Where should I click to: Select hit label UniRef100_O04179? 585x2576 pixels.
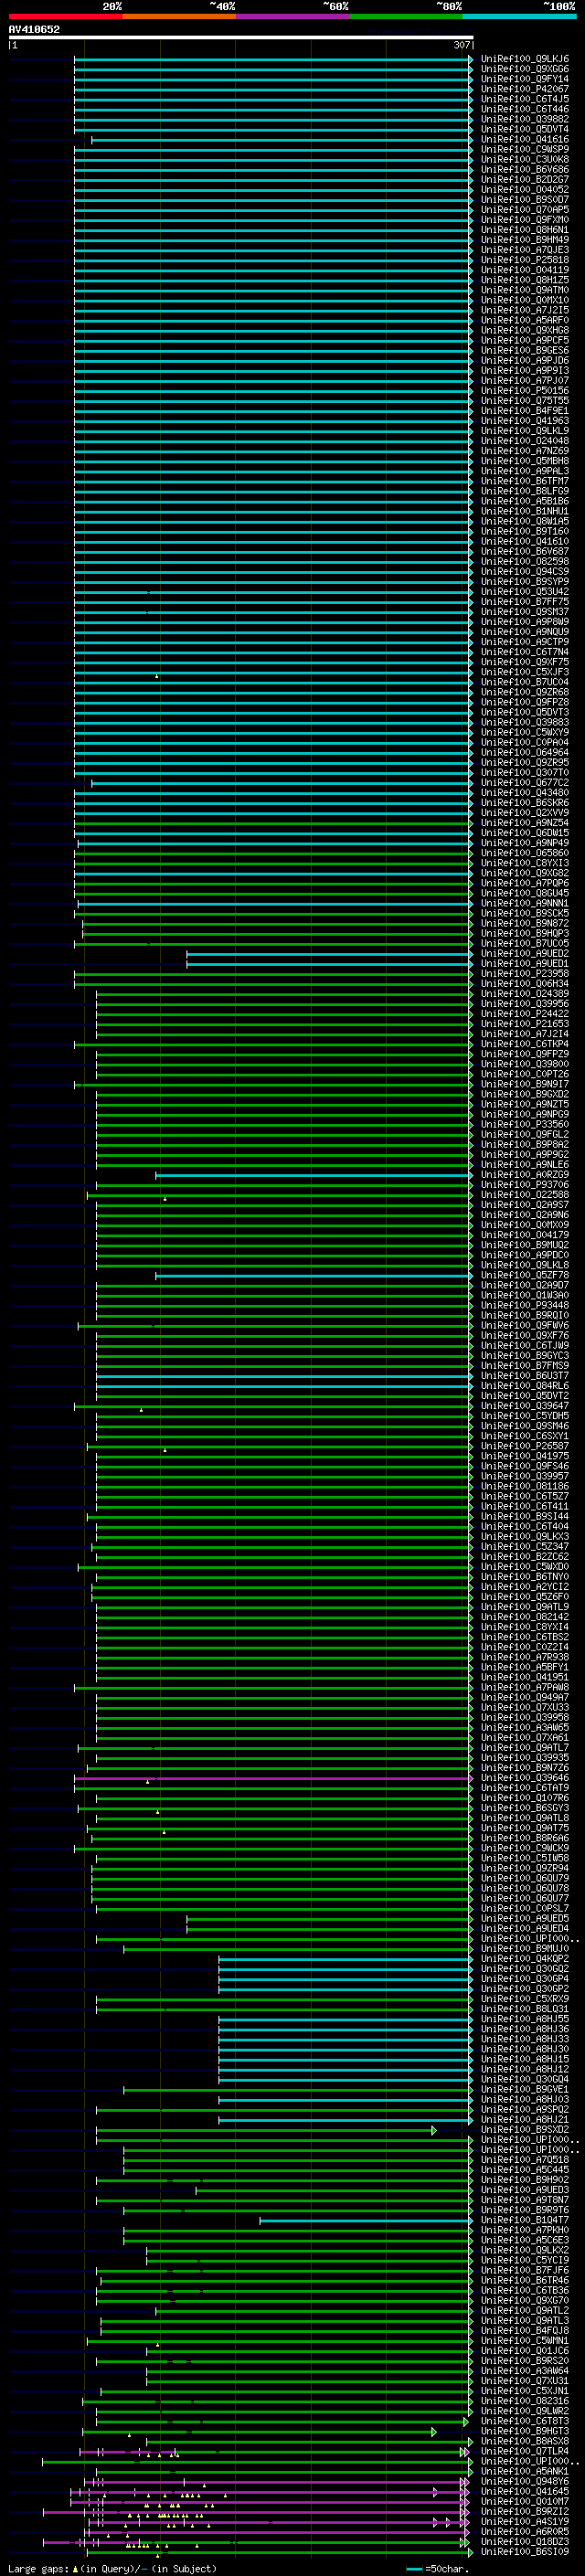[x=525, y=1235]
